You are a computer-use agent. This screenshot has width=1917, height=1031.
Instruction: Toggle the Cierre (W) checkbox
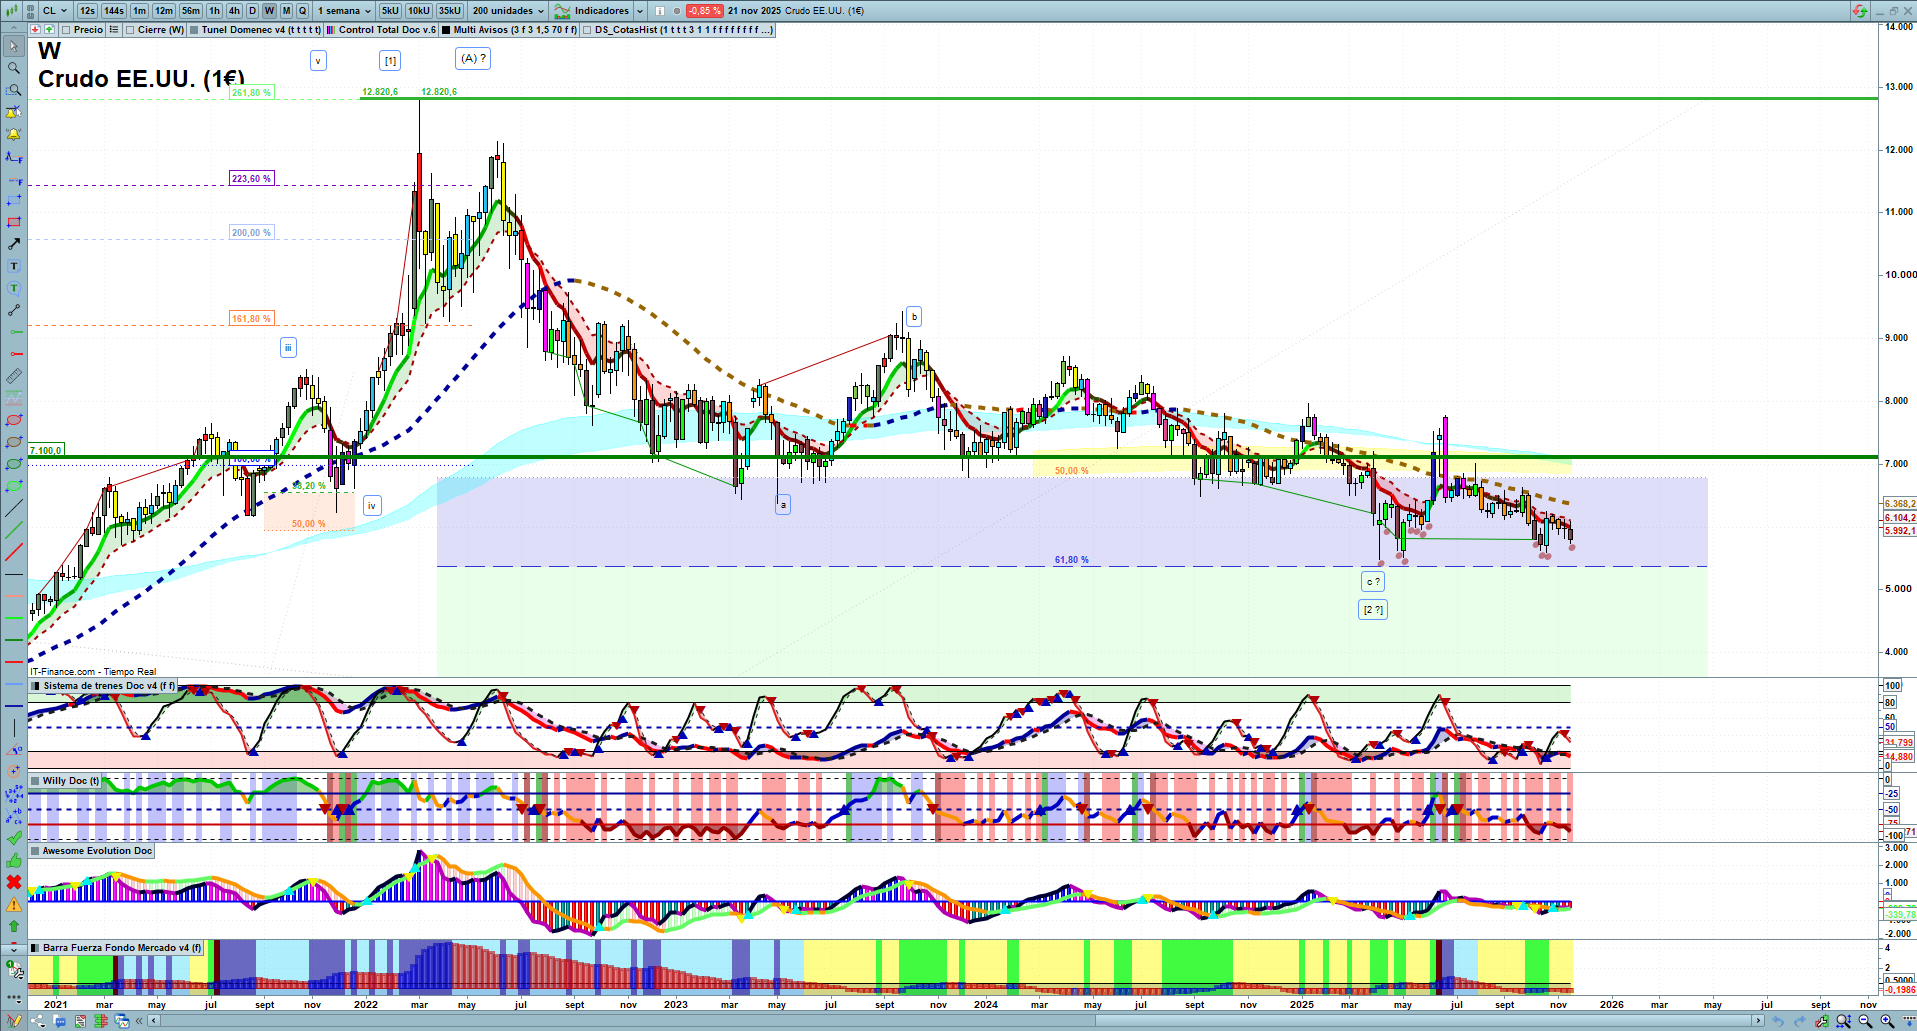[130, 30]
